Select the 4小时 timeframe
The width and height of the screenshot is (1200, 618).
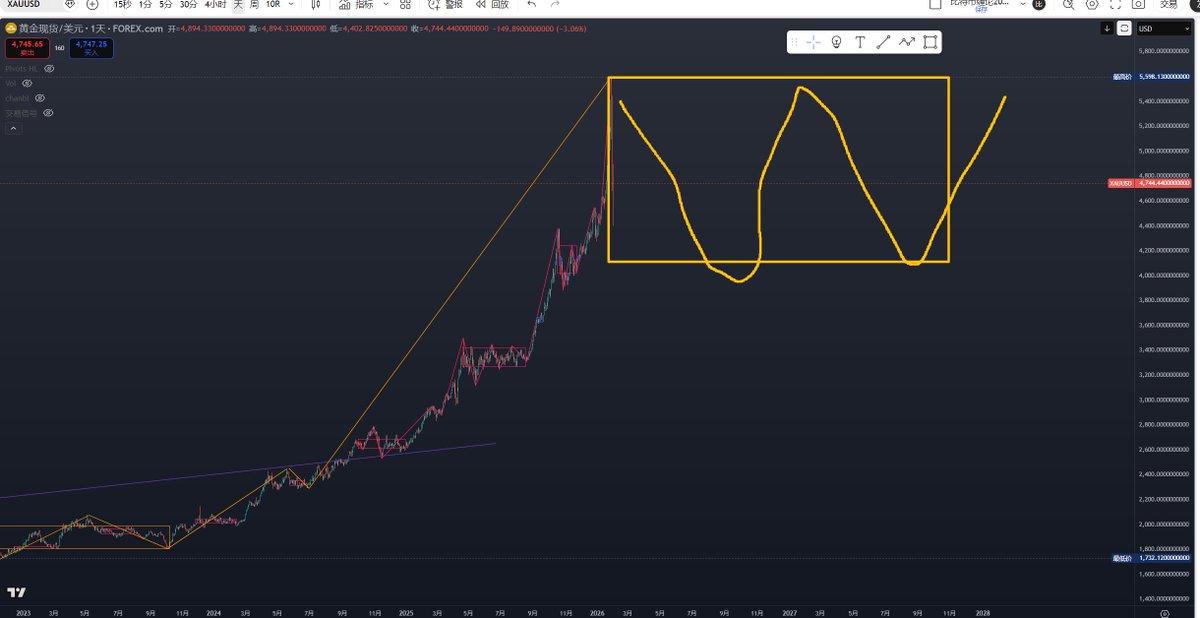pos(215,4)
